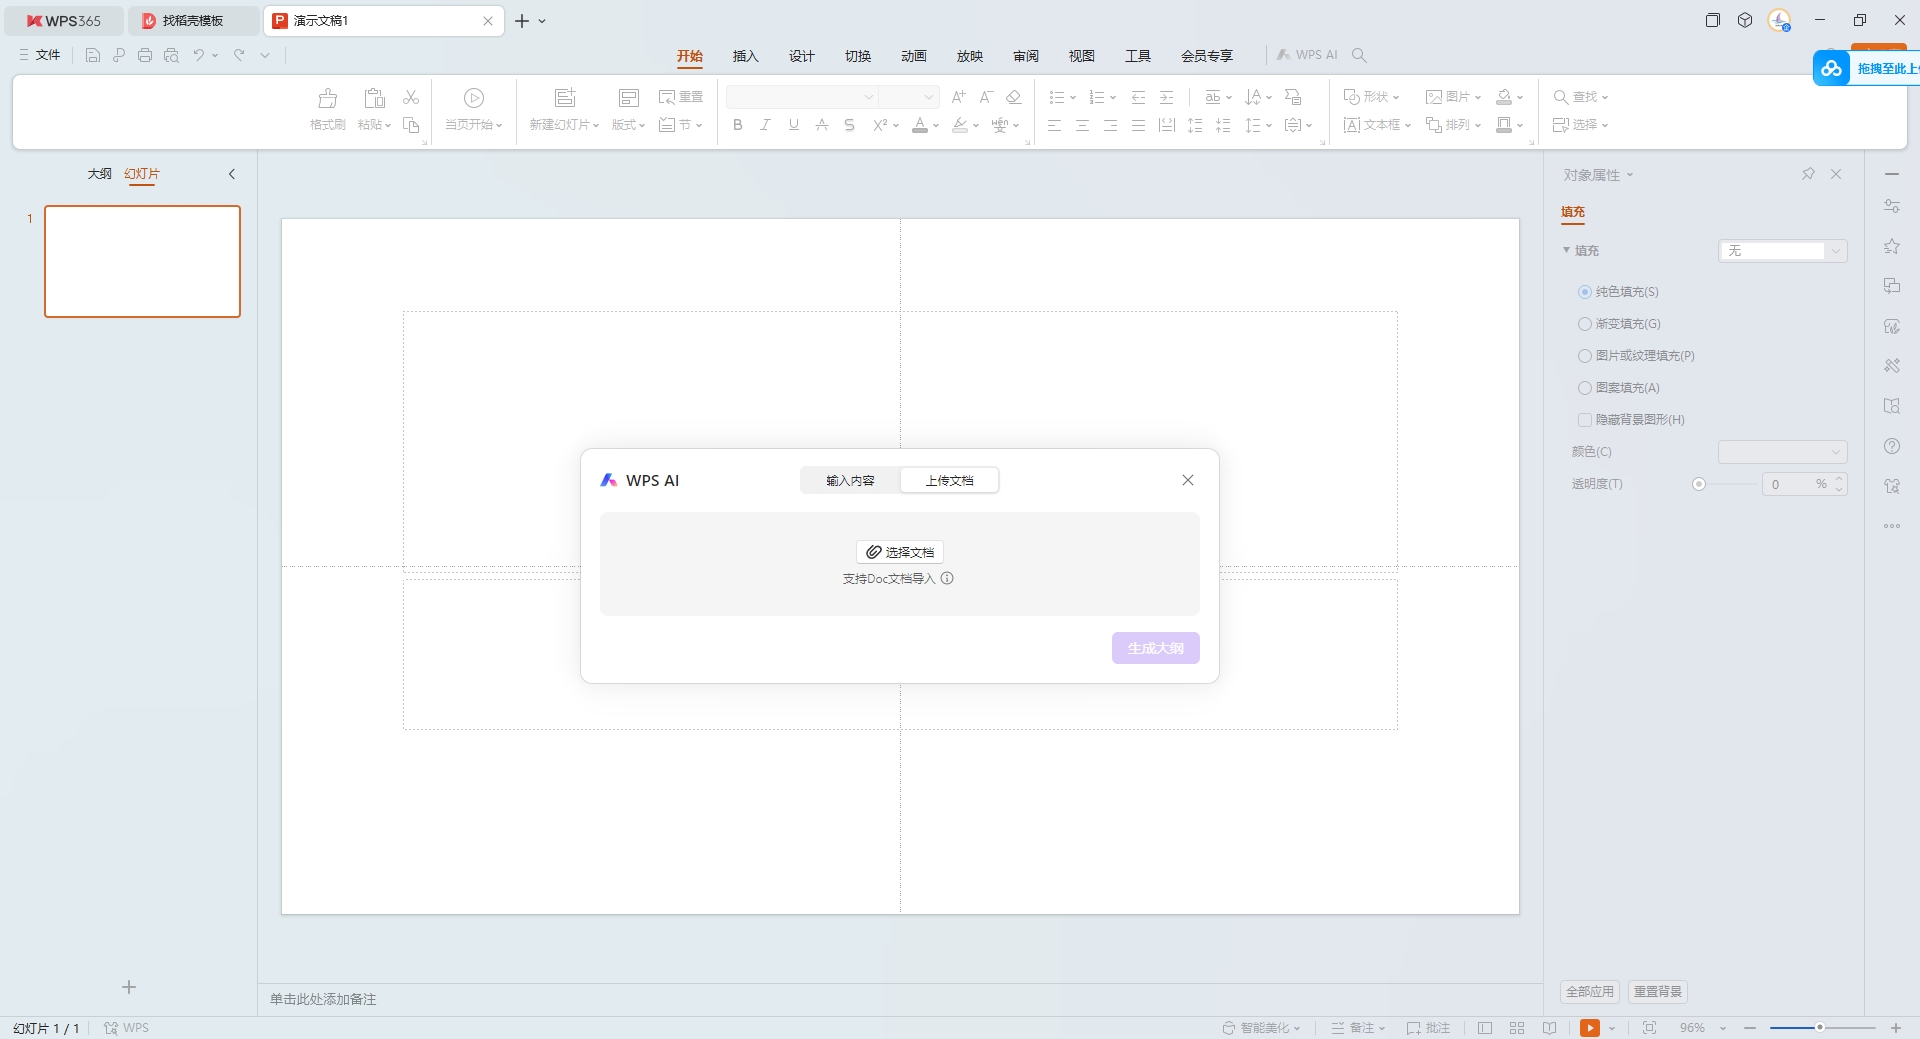This screenshot has width=1920, height=1039.
Task: Click the 重置 reset slide button
Action: [x=681, y=97]
